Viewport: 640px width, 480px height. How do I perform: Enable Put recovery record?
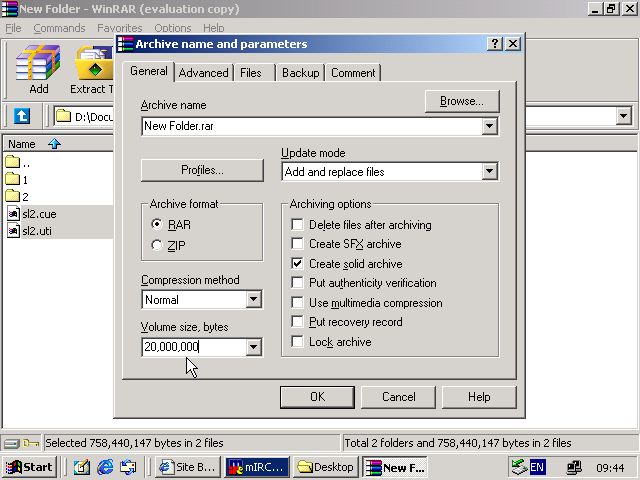298,322
